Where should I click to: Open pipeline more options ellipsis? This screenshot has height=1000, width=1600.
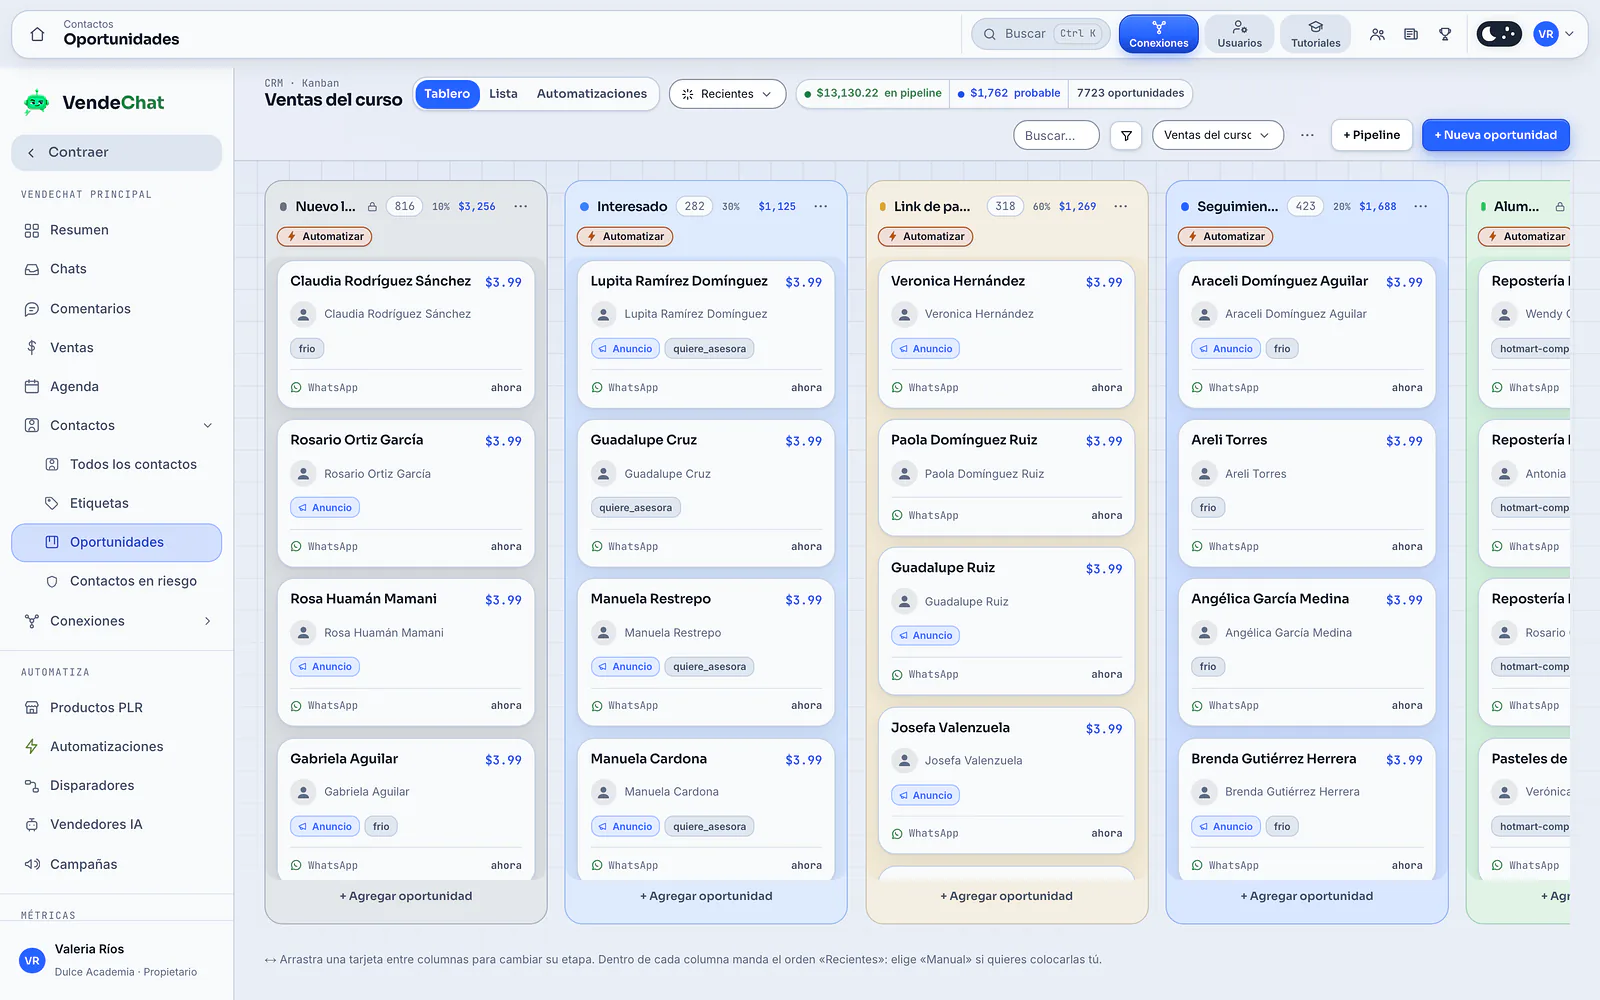(x=1307, y=135)
